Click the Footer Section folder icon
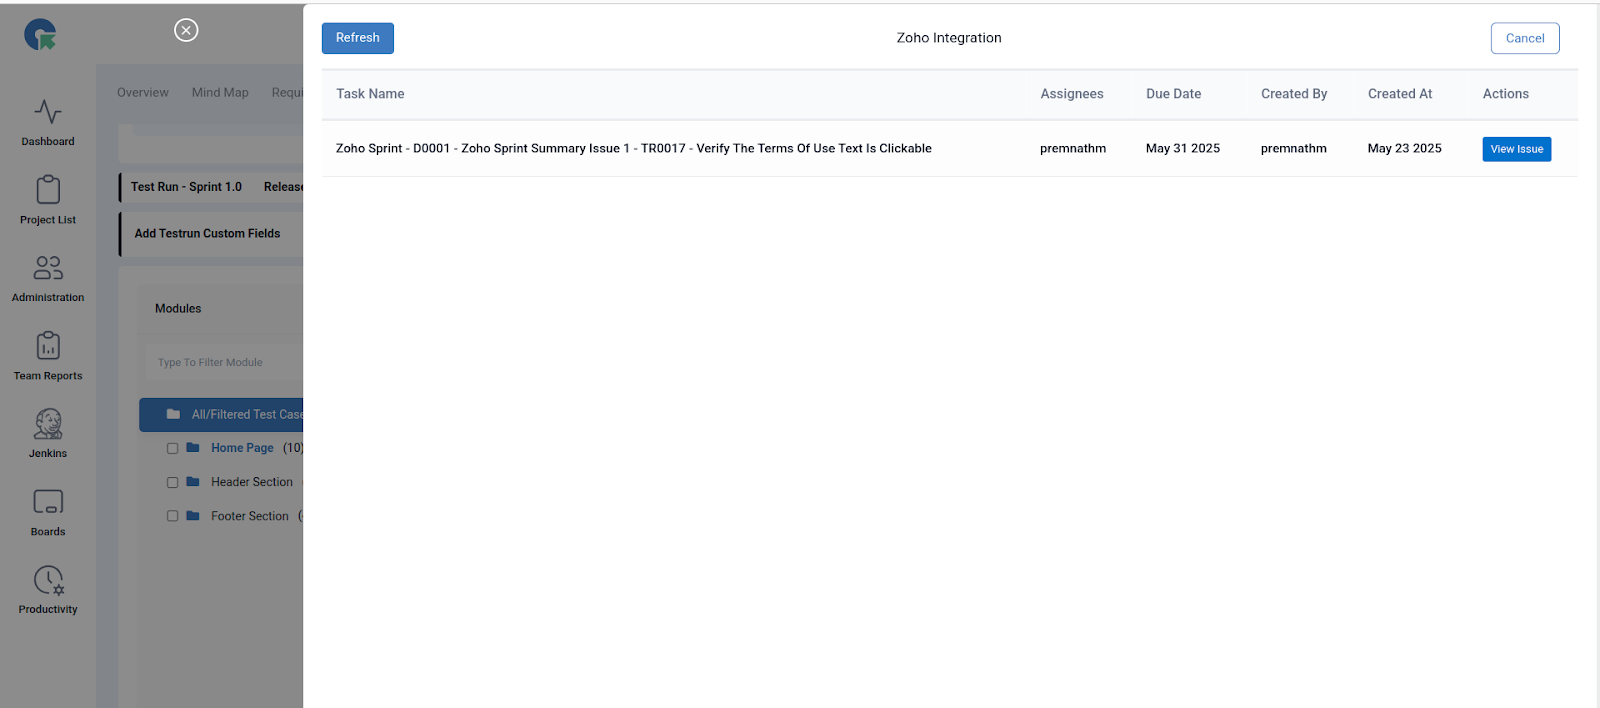This screenshot has height=708, width=1600. 193,516
